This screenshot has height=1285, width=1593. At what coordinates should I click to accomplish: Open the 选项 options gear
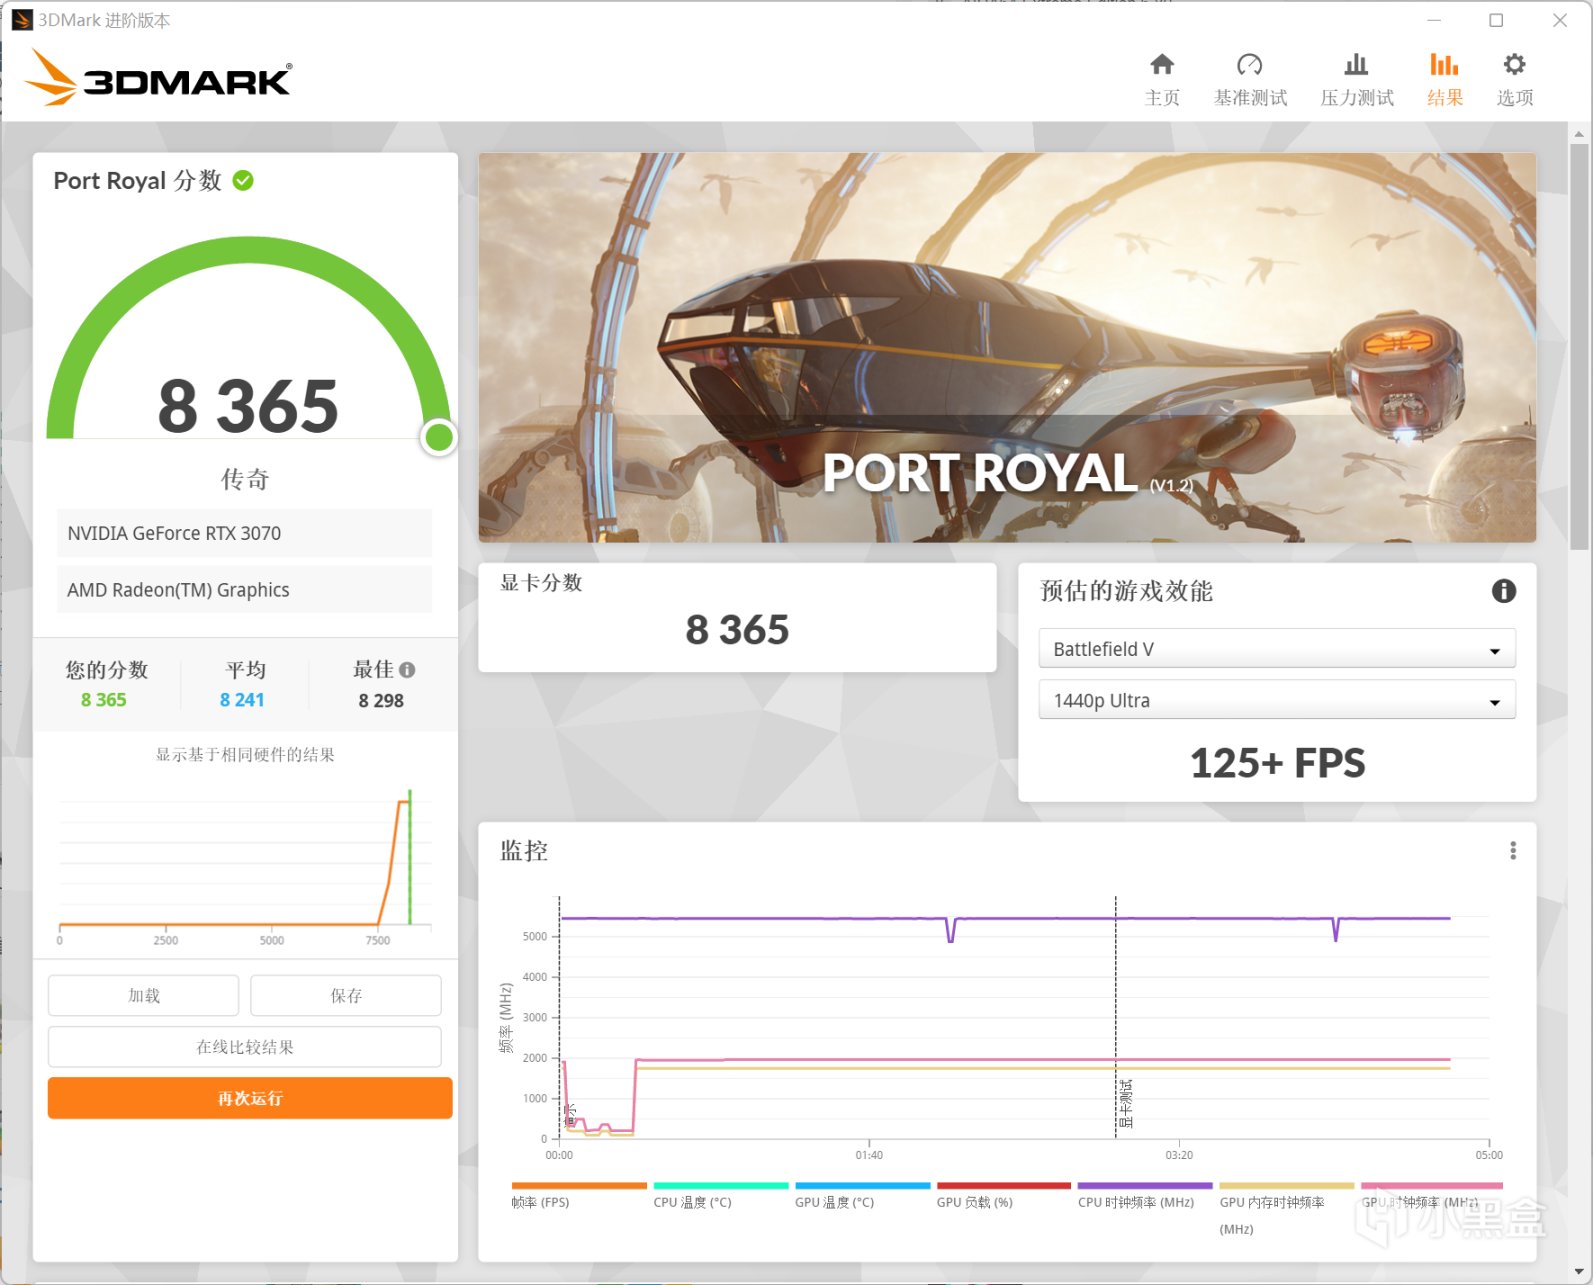(1514, 79)
